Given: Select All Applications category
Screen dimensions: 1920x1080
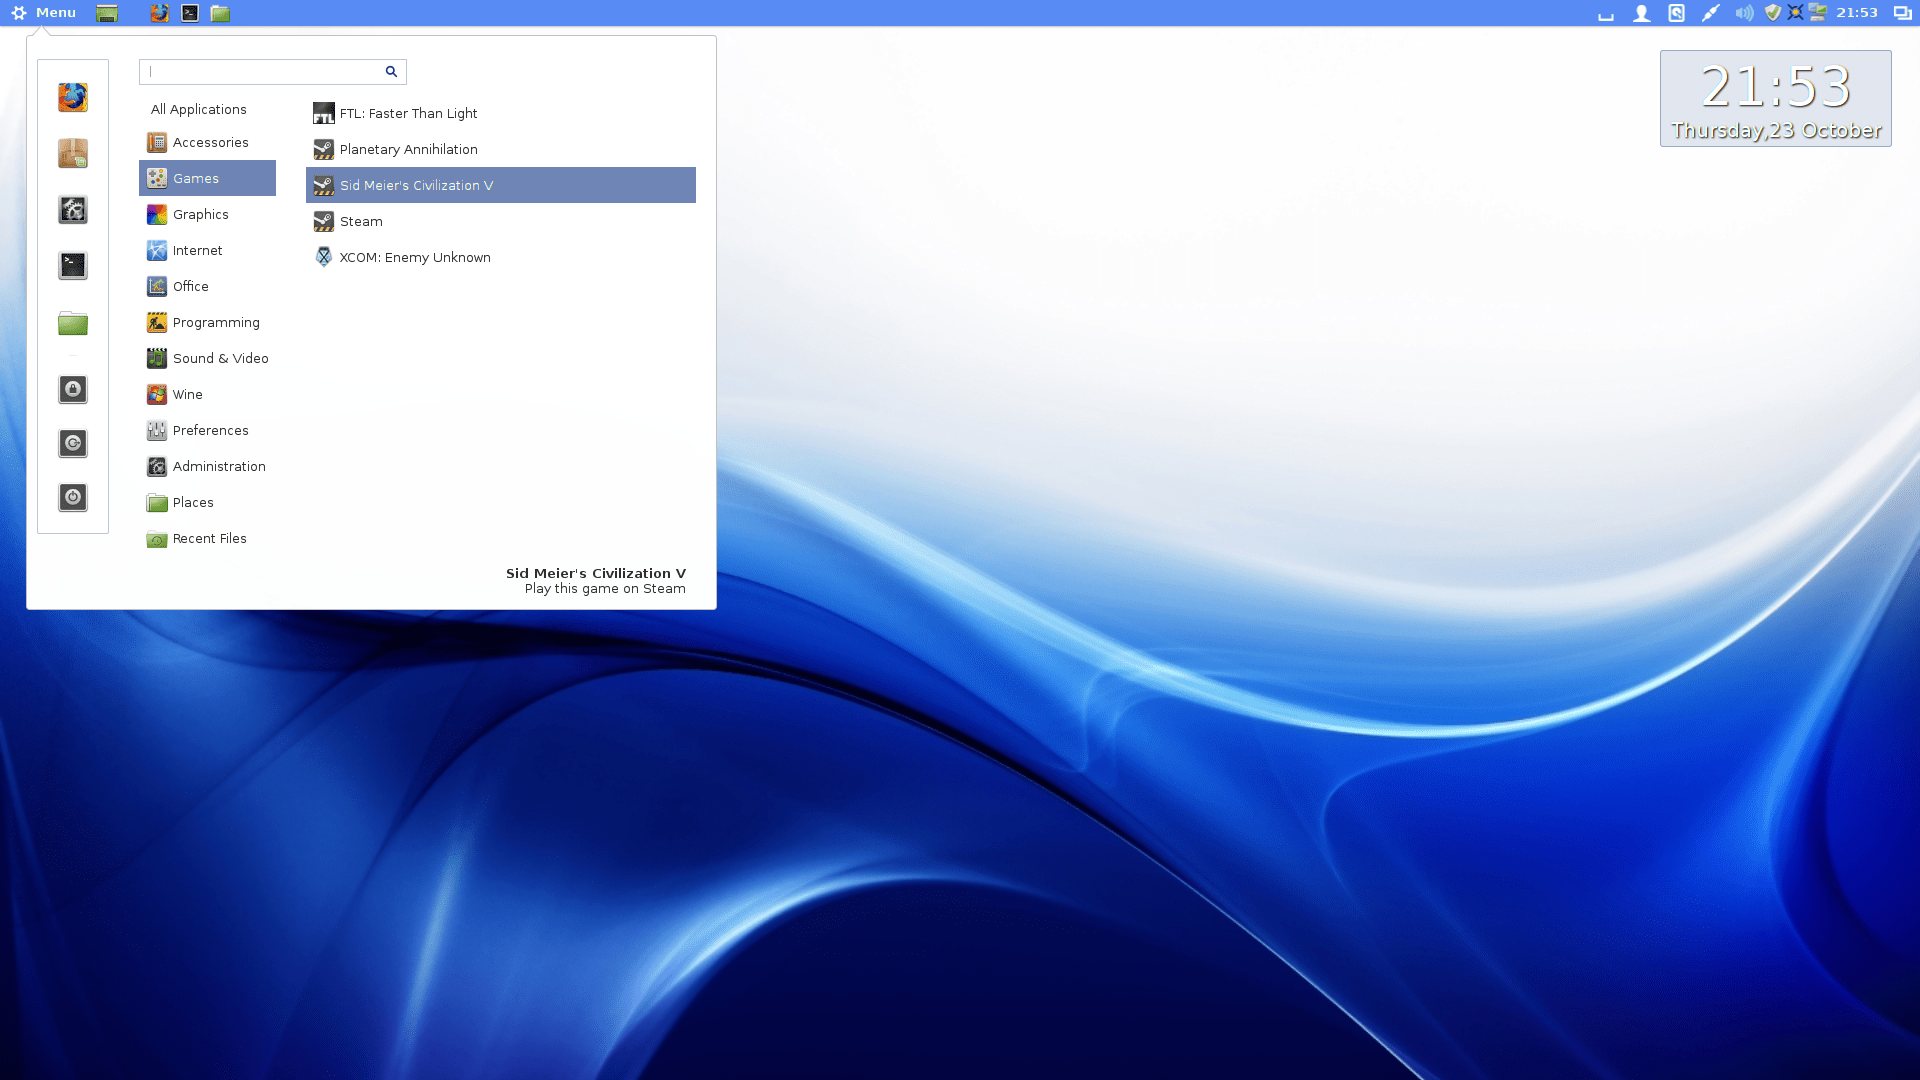Looking at the screenshot, I should [x=199, y=109].
